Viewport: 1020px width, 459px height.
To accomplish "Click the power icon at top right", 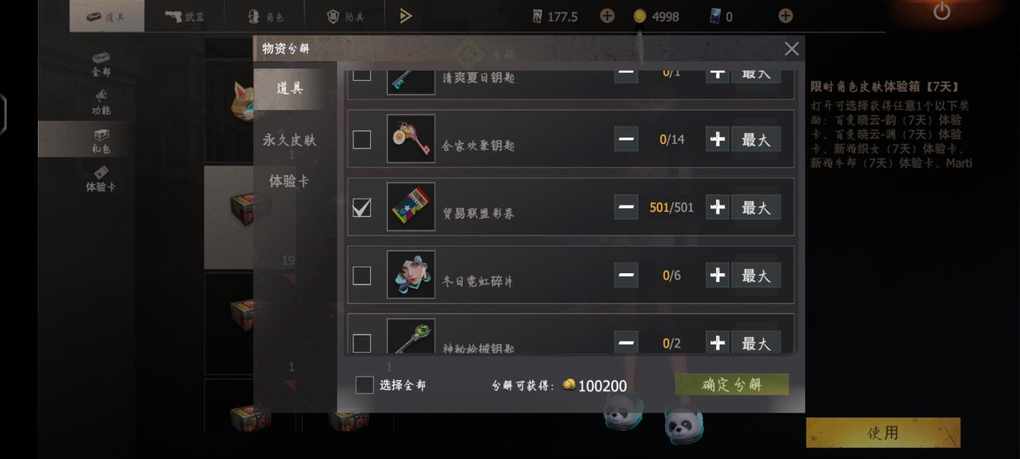I will point(942,10).
